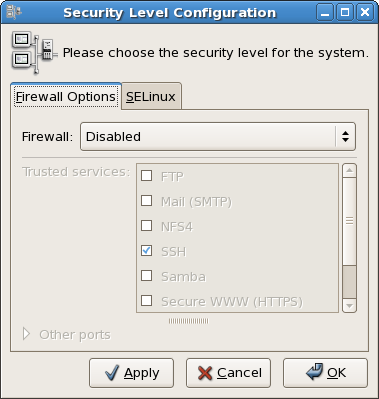Image resolution: width=379 pixels, height=399 pixels.
Task: Cancel the configuration dialog
Action: pyautogui.click(x=228, y=373)
